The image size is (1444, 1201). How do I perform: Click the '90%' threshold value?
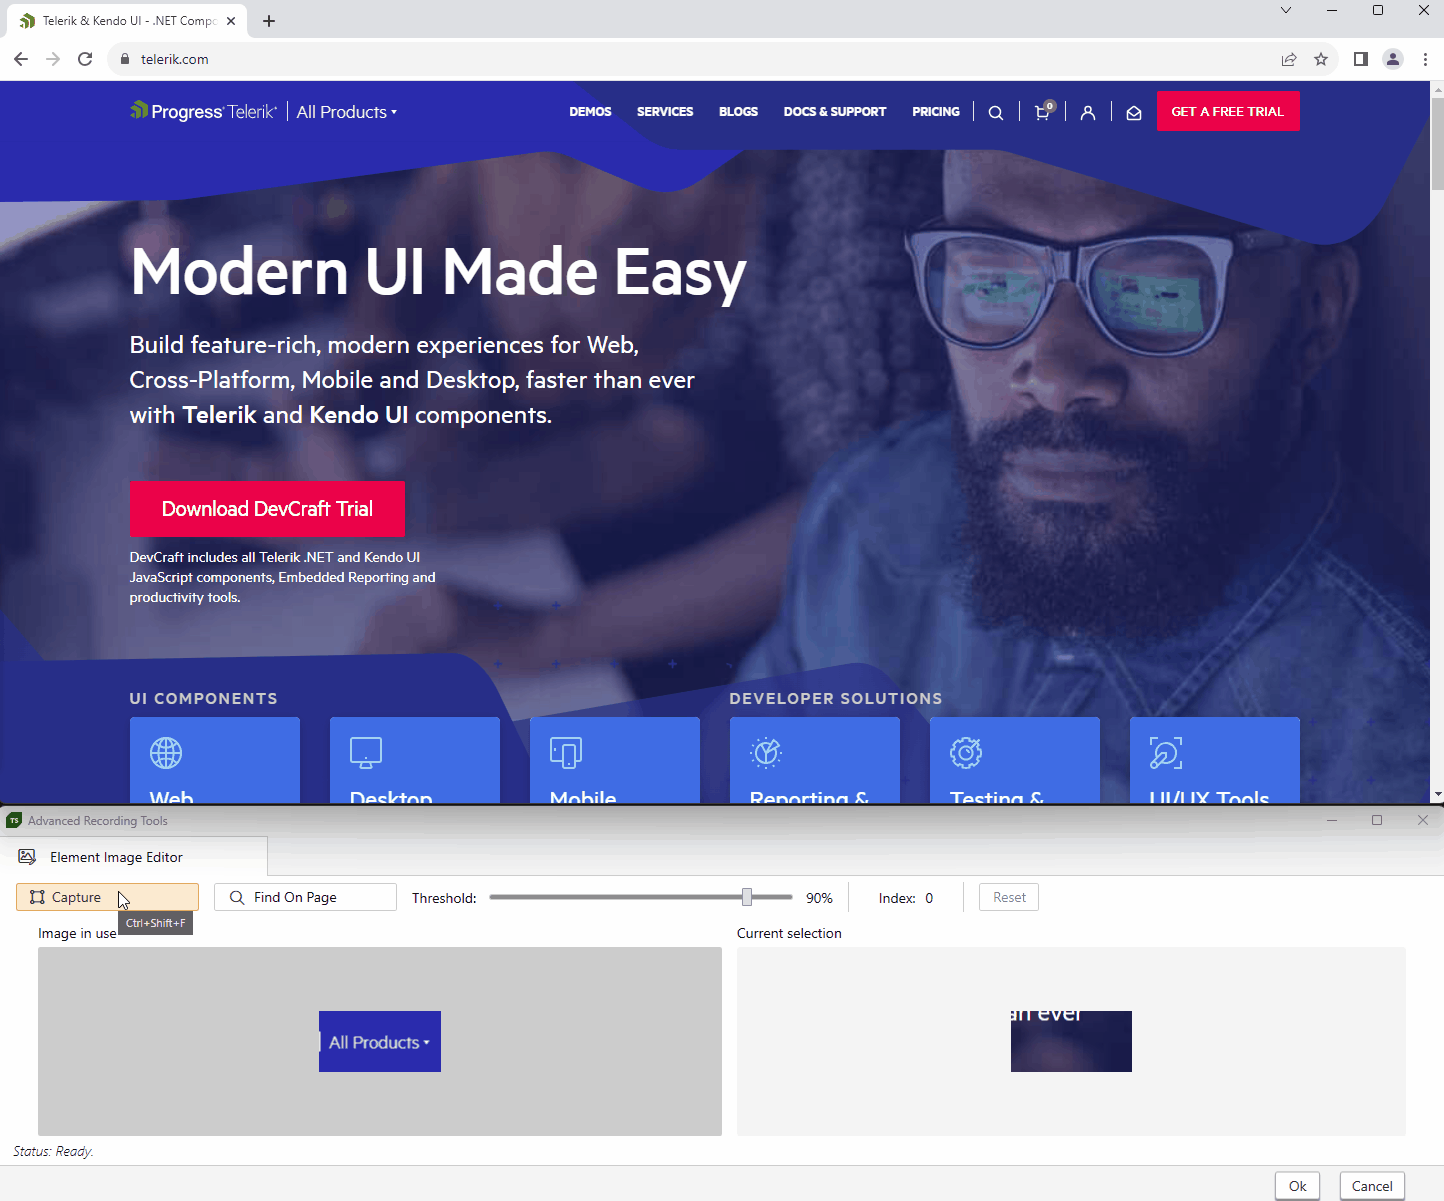point(819,898)
